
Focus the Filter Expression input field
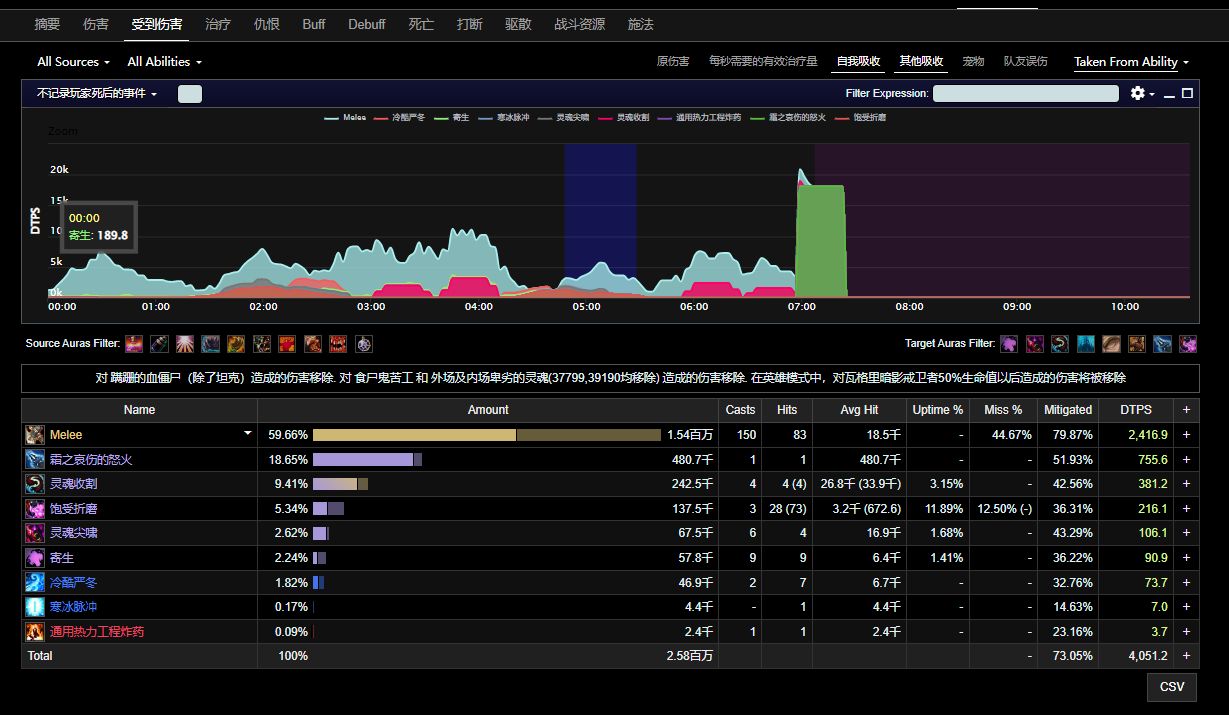[1025, 94]
